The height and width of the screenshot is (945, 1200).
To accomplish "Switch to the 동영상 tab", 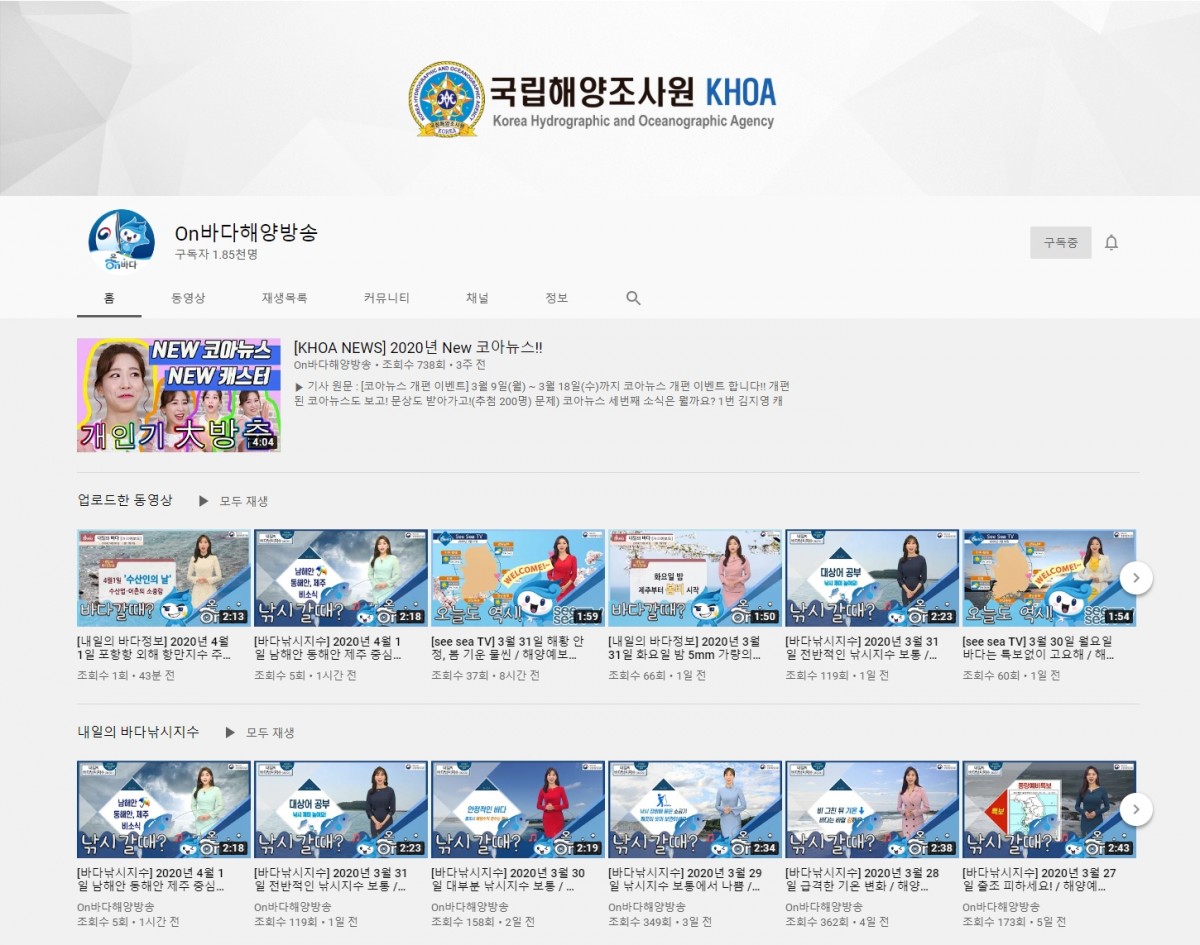I will point(188,298).
